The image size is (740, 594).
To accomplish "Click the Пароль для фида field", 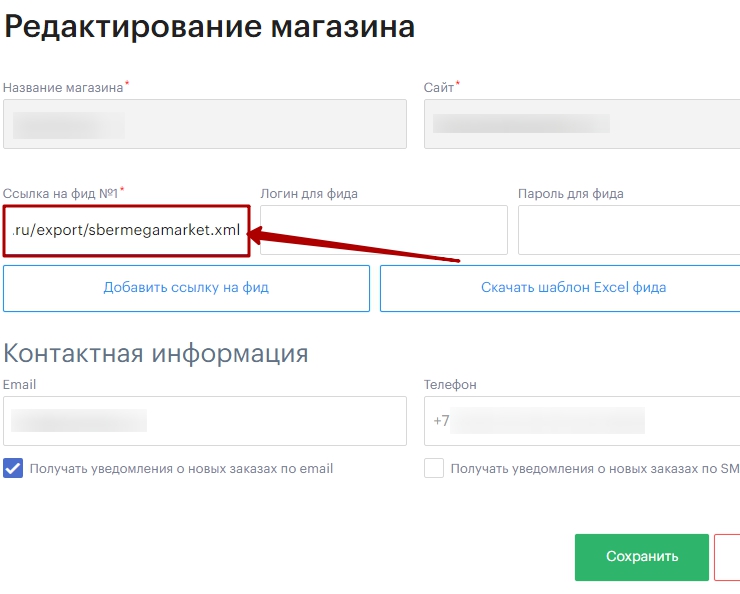I will click(x=629, y=230).
